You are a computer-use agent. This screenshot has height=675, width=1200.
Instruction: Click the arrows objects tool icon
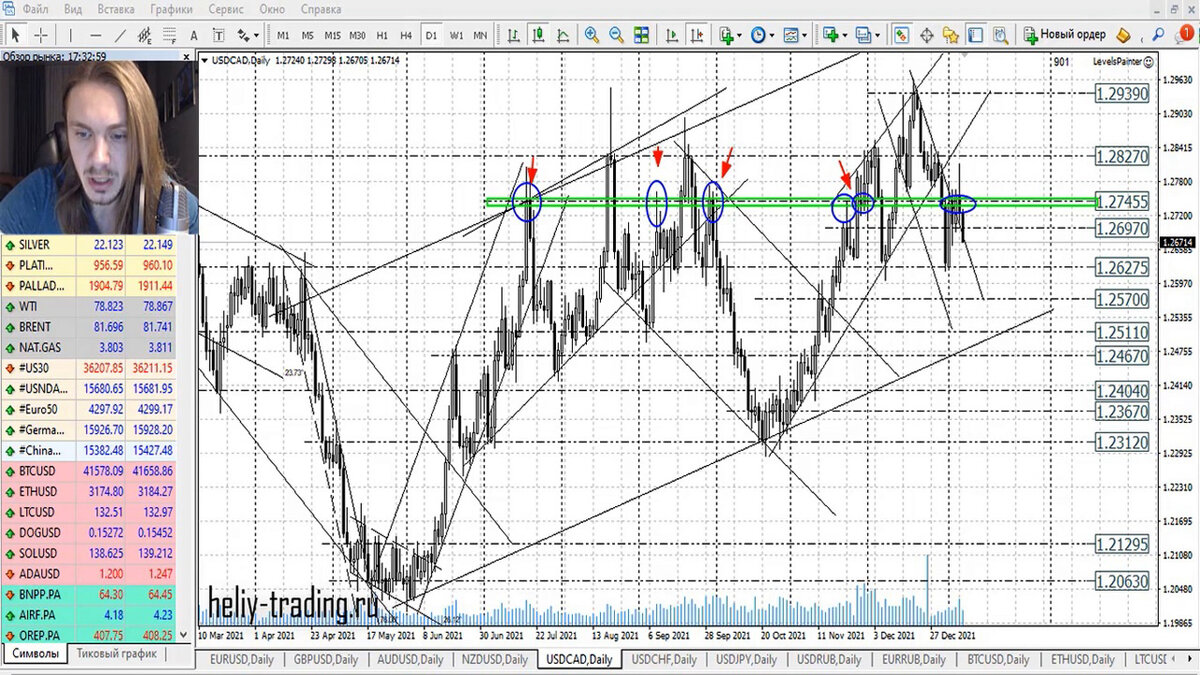[x=243, y=35]
